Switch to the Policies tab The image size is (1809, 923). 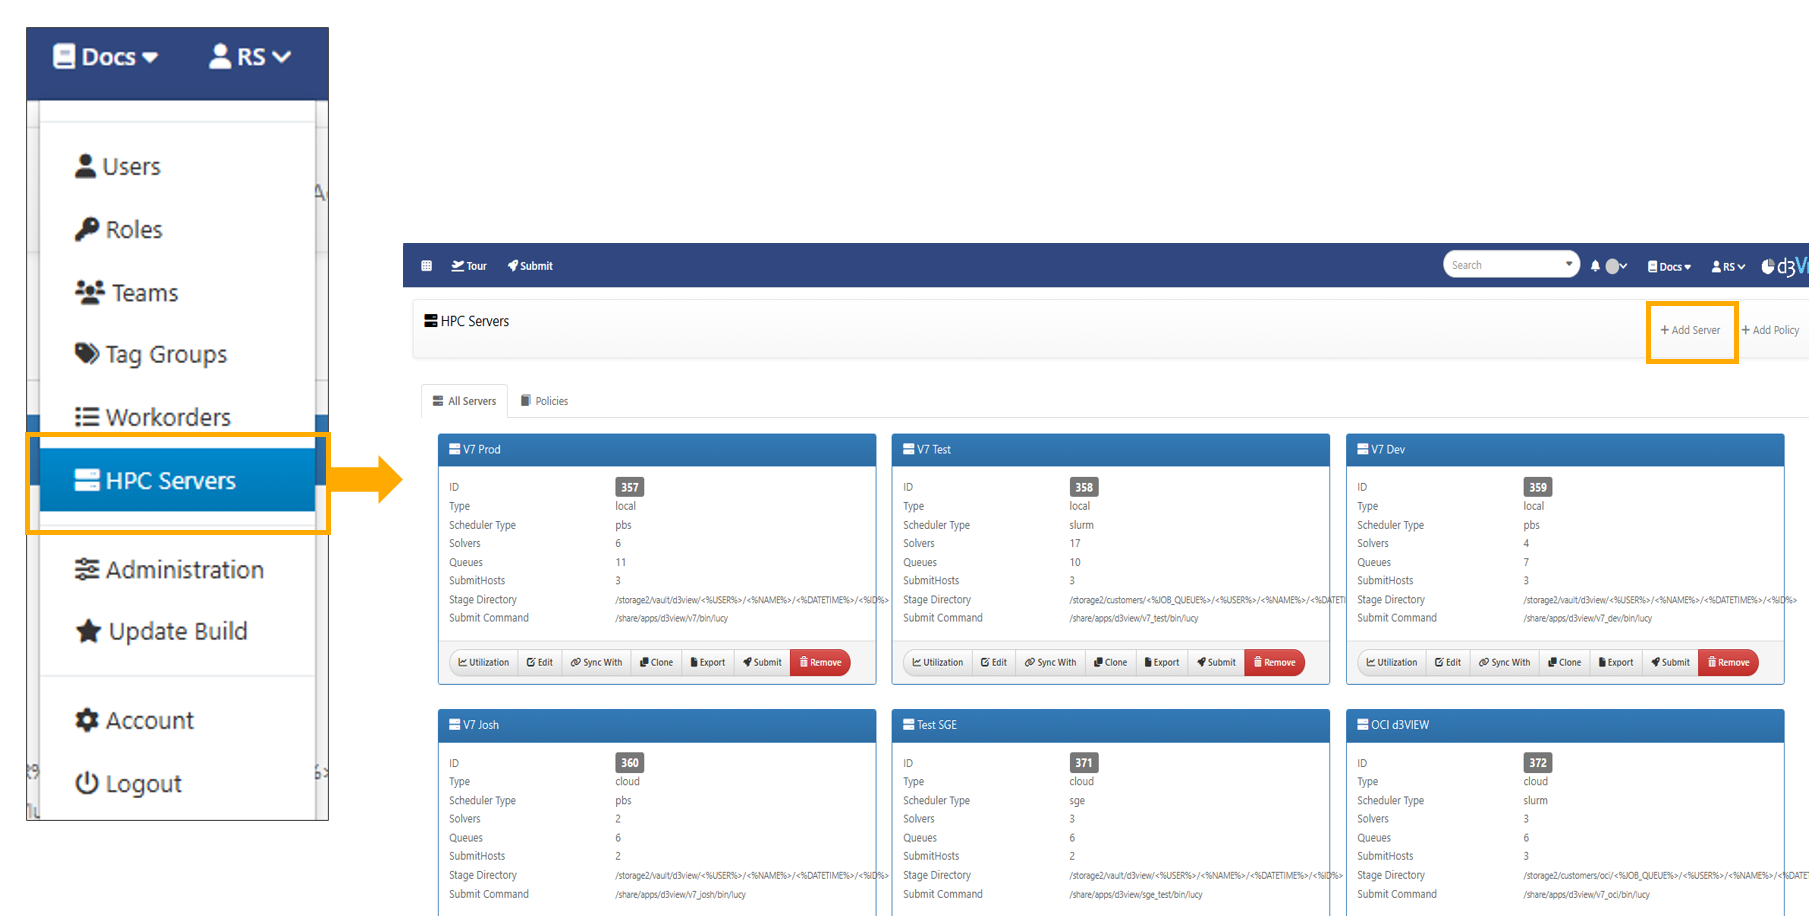(x=545, y=401)
